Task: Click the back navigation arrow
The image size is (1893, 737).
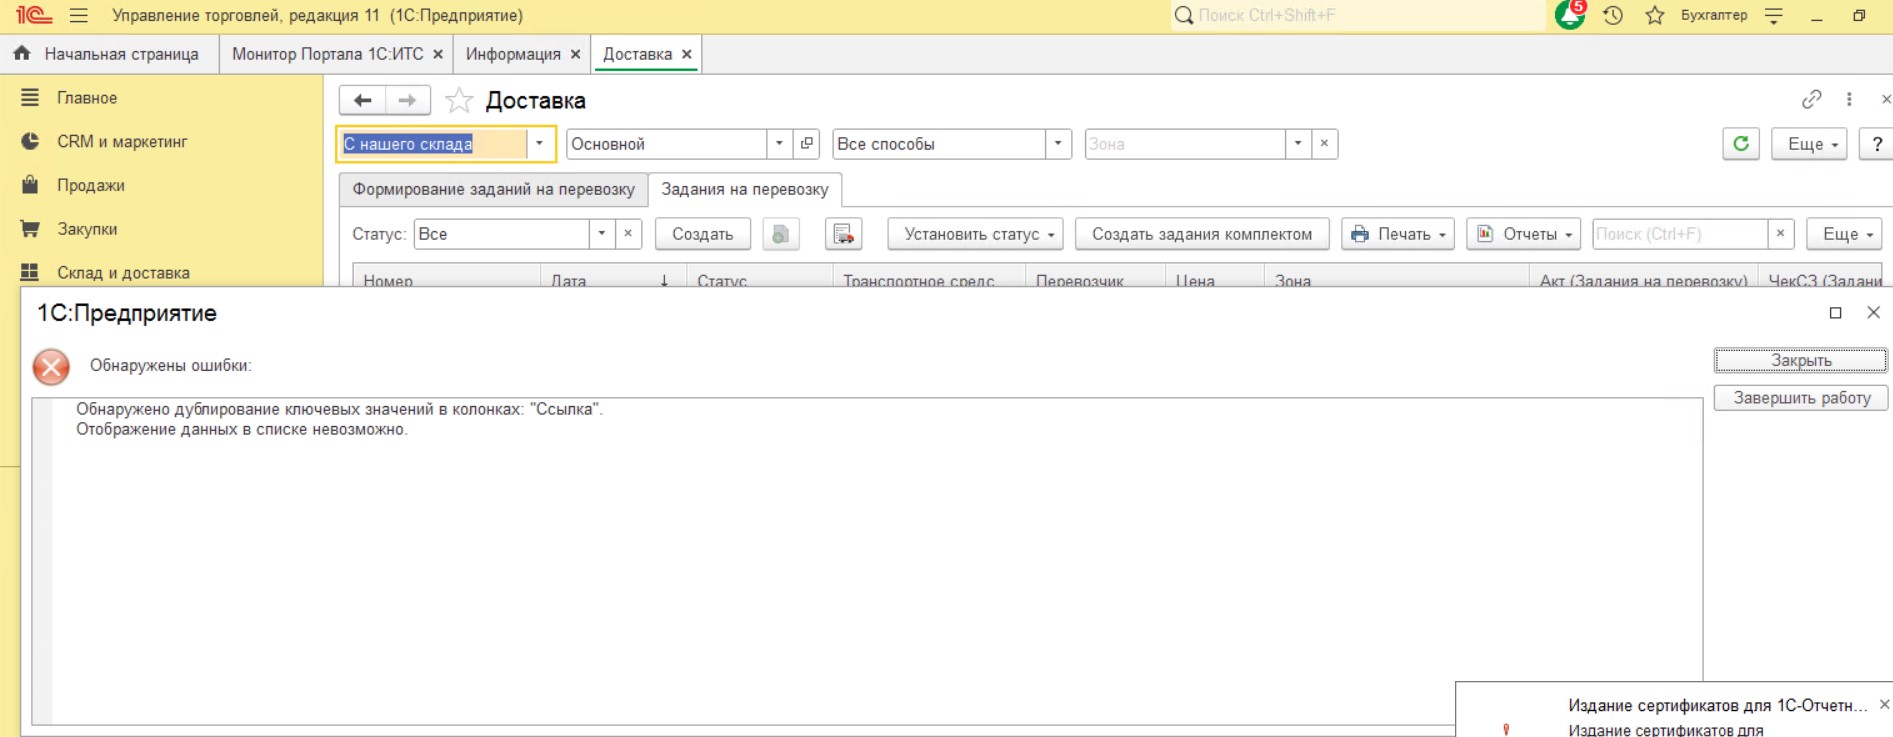Action: pyautogui.click(x=362, y=100)
